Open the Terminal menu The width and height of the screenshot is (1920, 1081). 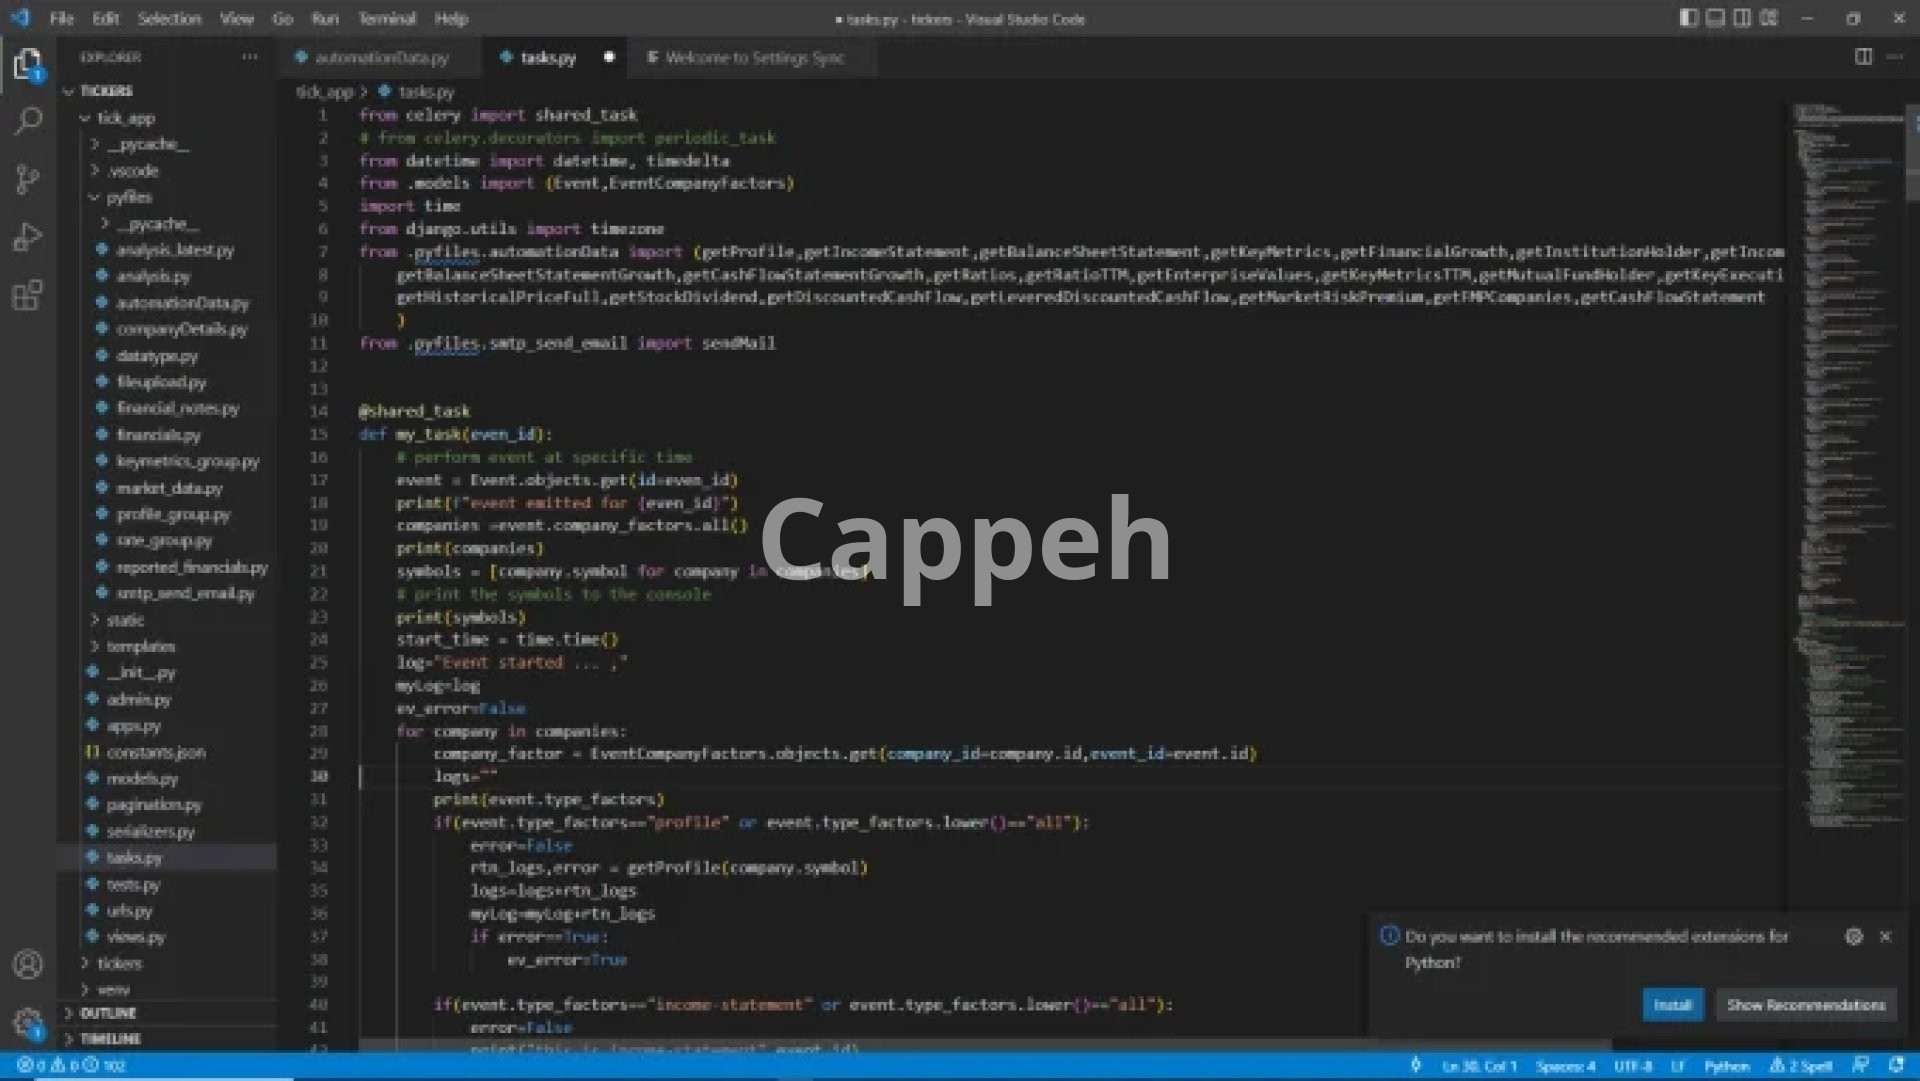(386, 18)
